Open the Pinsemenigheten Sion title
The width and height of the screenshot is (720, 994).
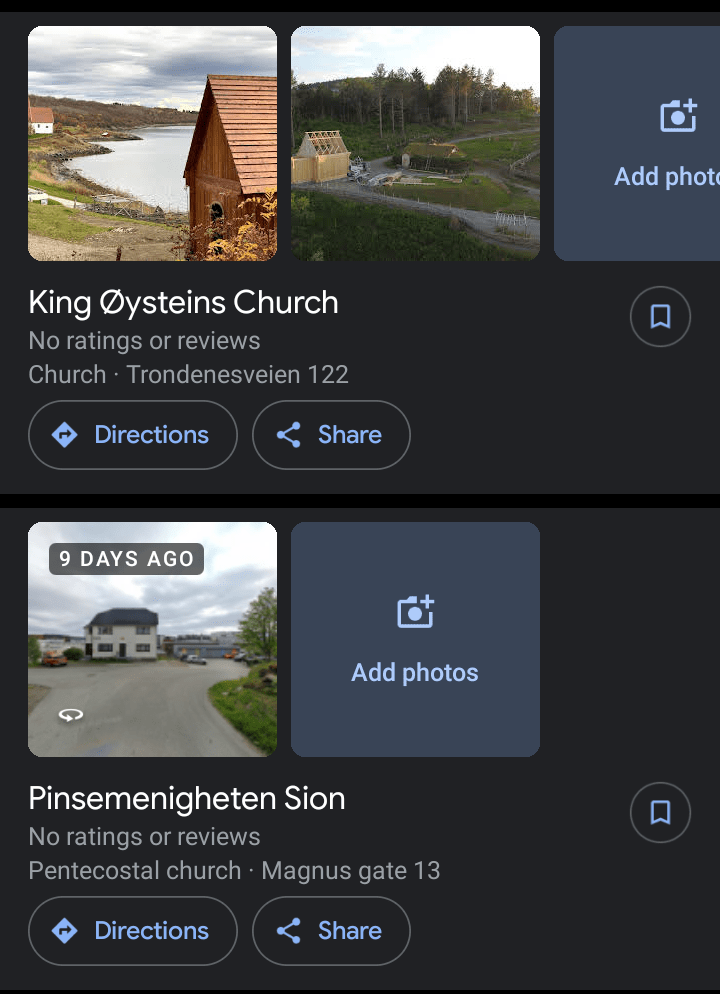pos(187,798)
